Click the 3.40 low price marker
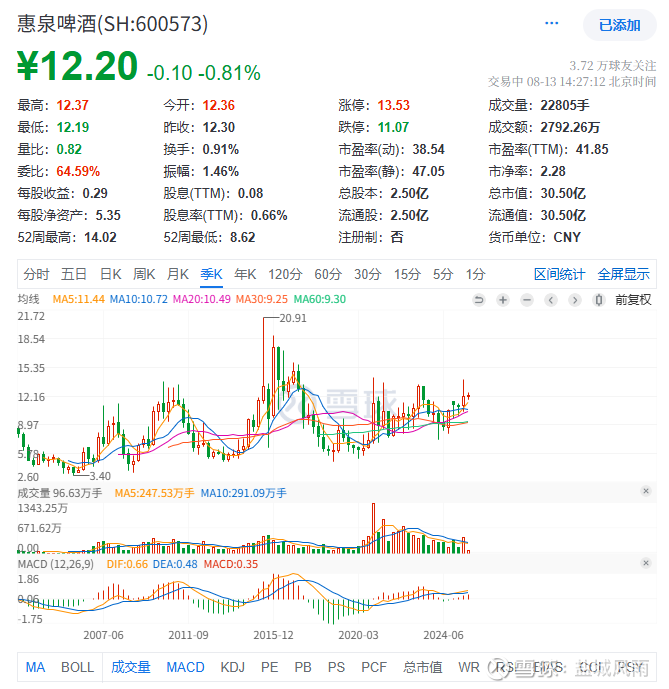Viewport: 669px width, 689px height. pyautogui.click(x=100, y=476)
